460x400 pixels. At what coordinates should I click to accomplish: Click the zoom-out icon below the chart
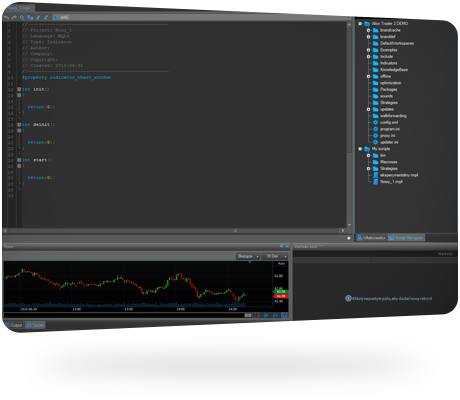[275, 315]
